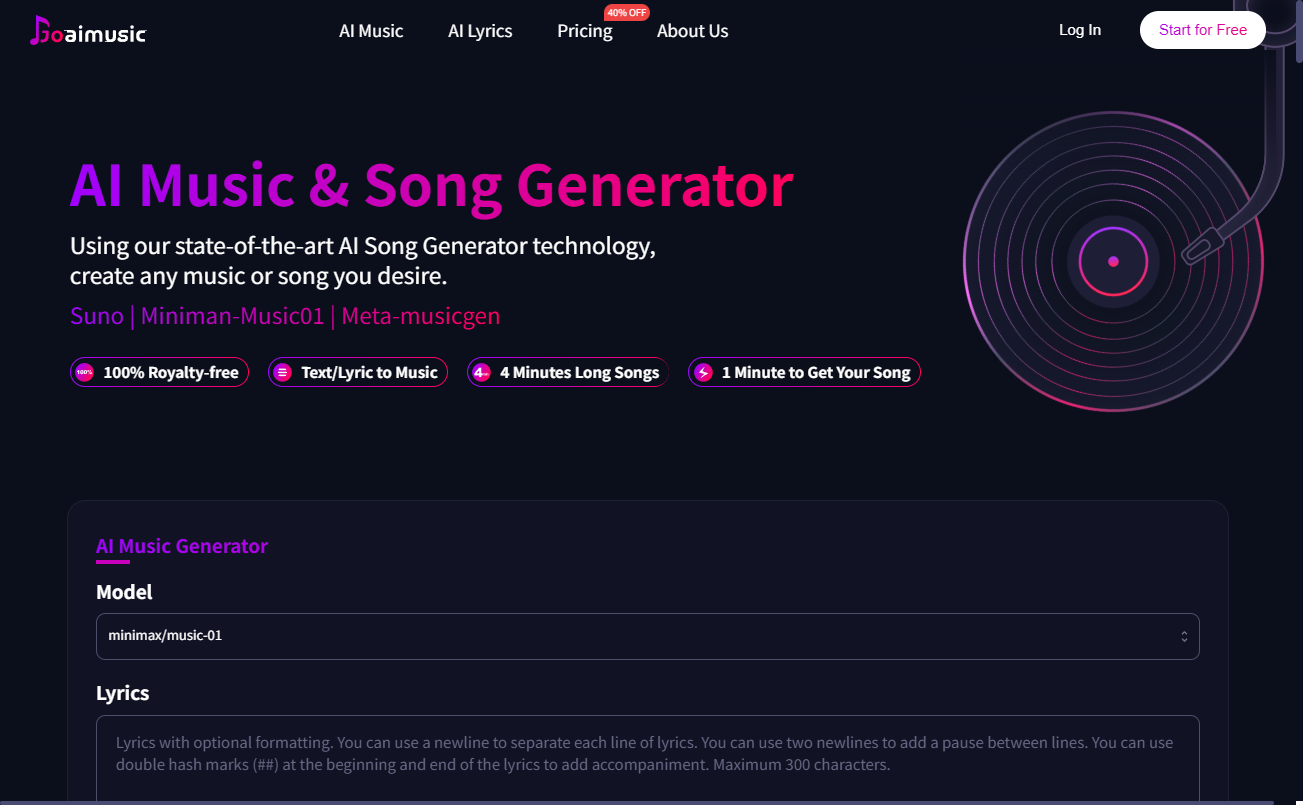Viewport: 1303px width, 805px height.
Task: Click the Suno | Miniman-Music01 | Meta-musicgen text
Action: [285, 316]
